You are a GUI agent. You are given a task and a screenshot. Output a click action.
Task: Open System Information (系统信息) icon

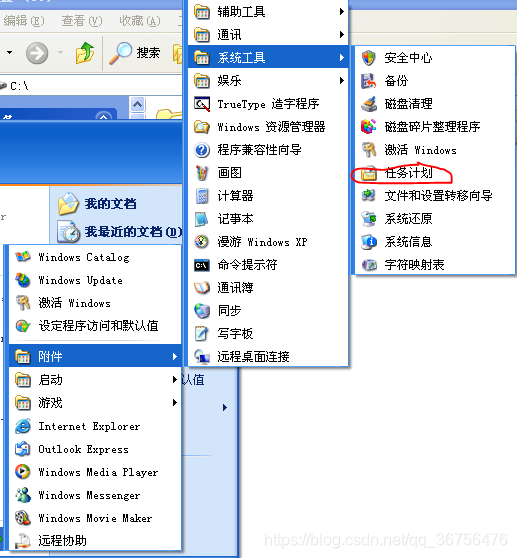(368, 242)
